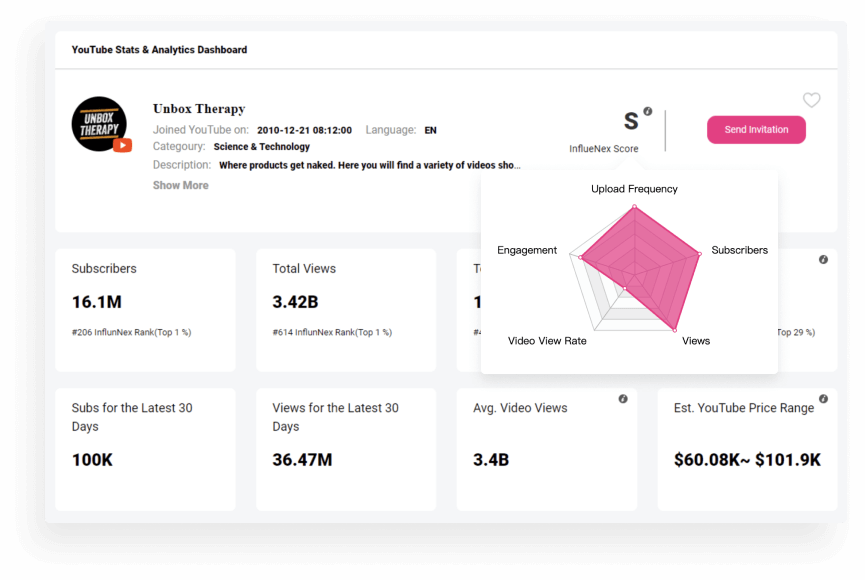This screenshot has height=580, width=865.
Task: Click the $60.08K~ $101.9K price range
Action: (747, 460)
